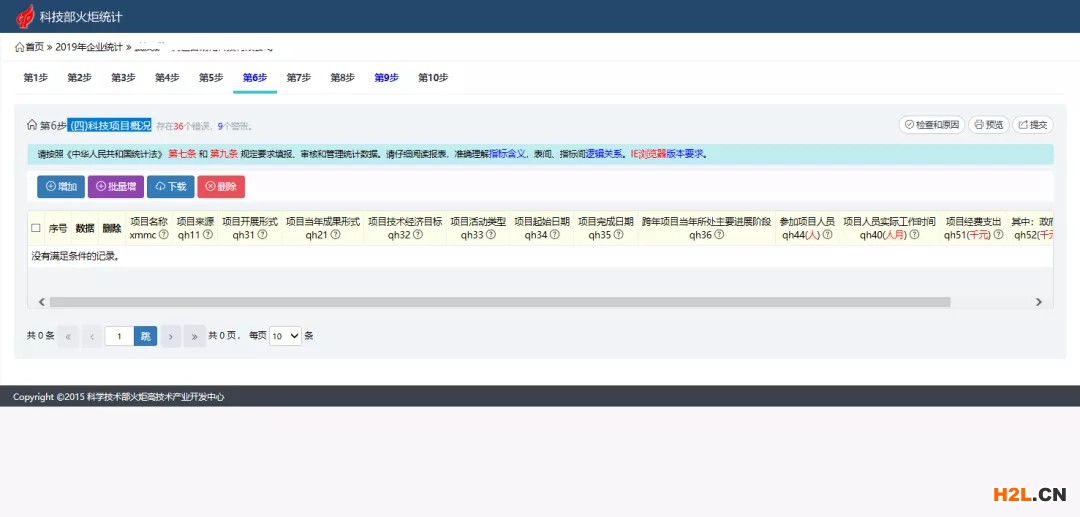
Task: Click the help icon next to xmmc
Action: click(x=163, y=235)
